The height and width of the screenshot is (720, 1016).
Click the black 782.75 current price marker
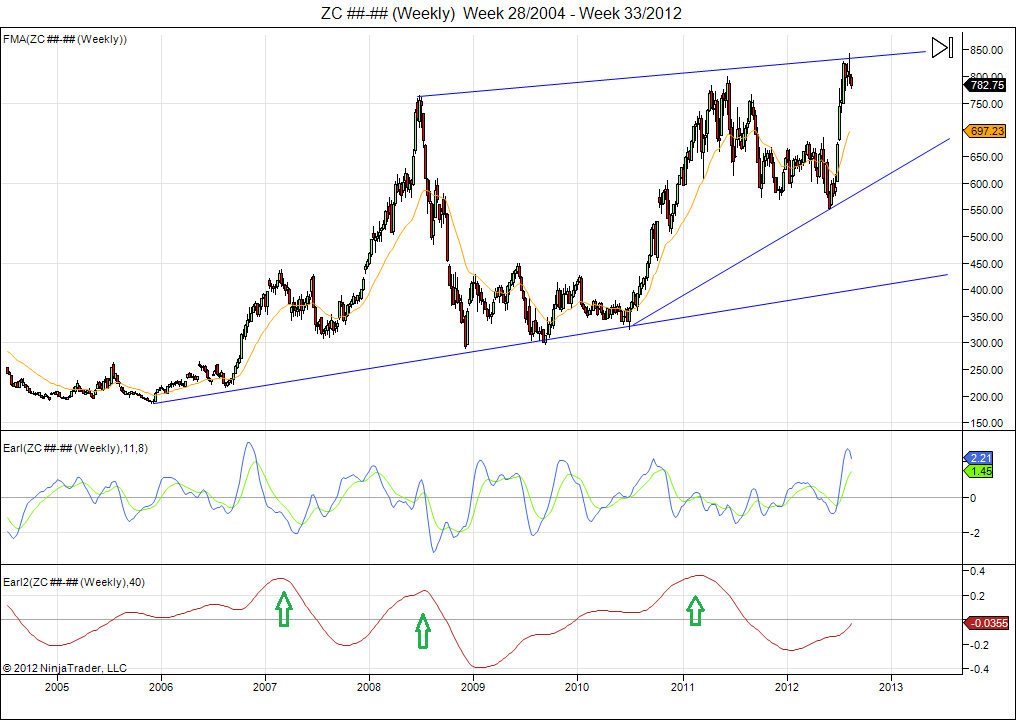(986, 86)
